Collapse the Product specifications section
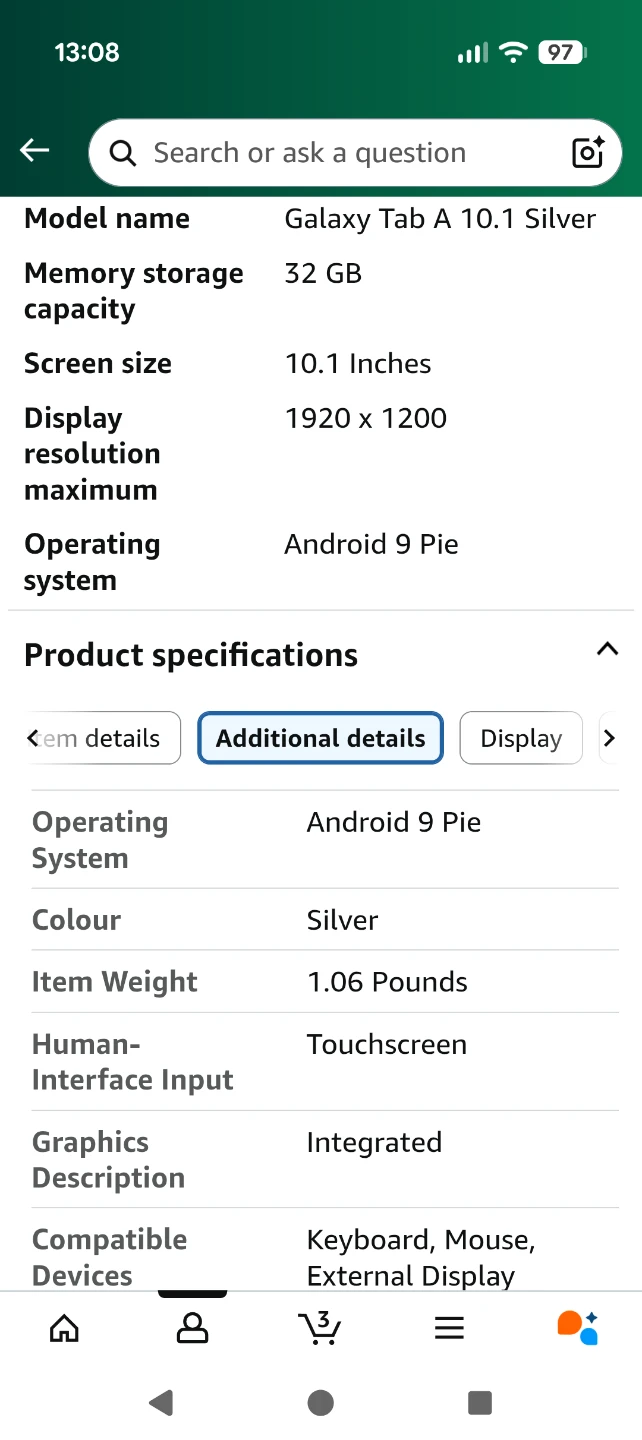Image resolution: width=642 pixels, height=1440 pixels. point(607,649)
